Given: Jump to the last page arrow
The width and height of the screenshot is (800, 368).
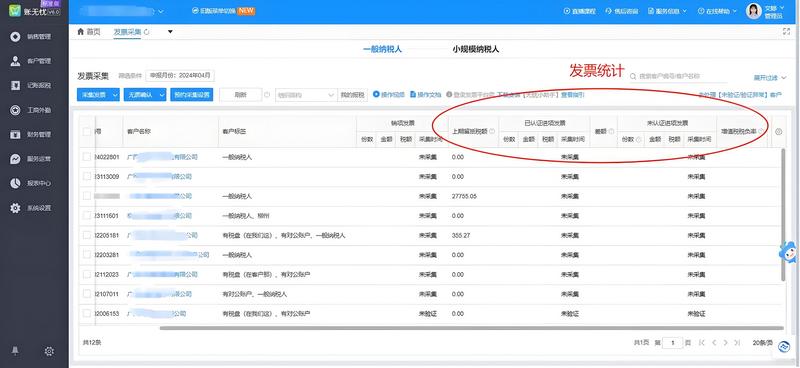Looking at the screenshot, I should 737,343.
